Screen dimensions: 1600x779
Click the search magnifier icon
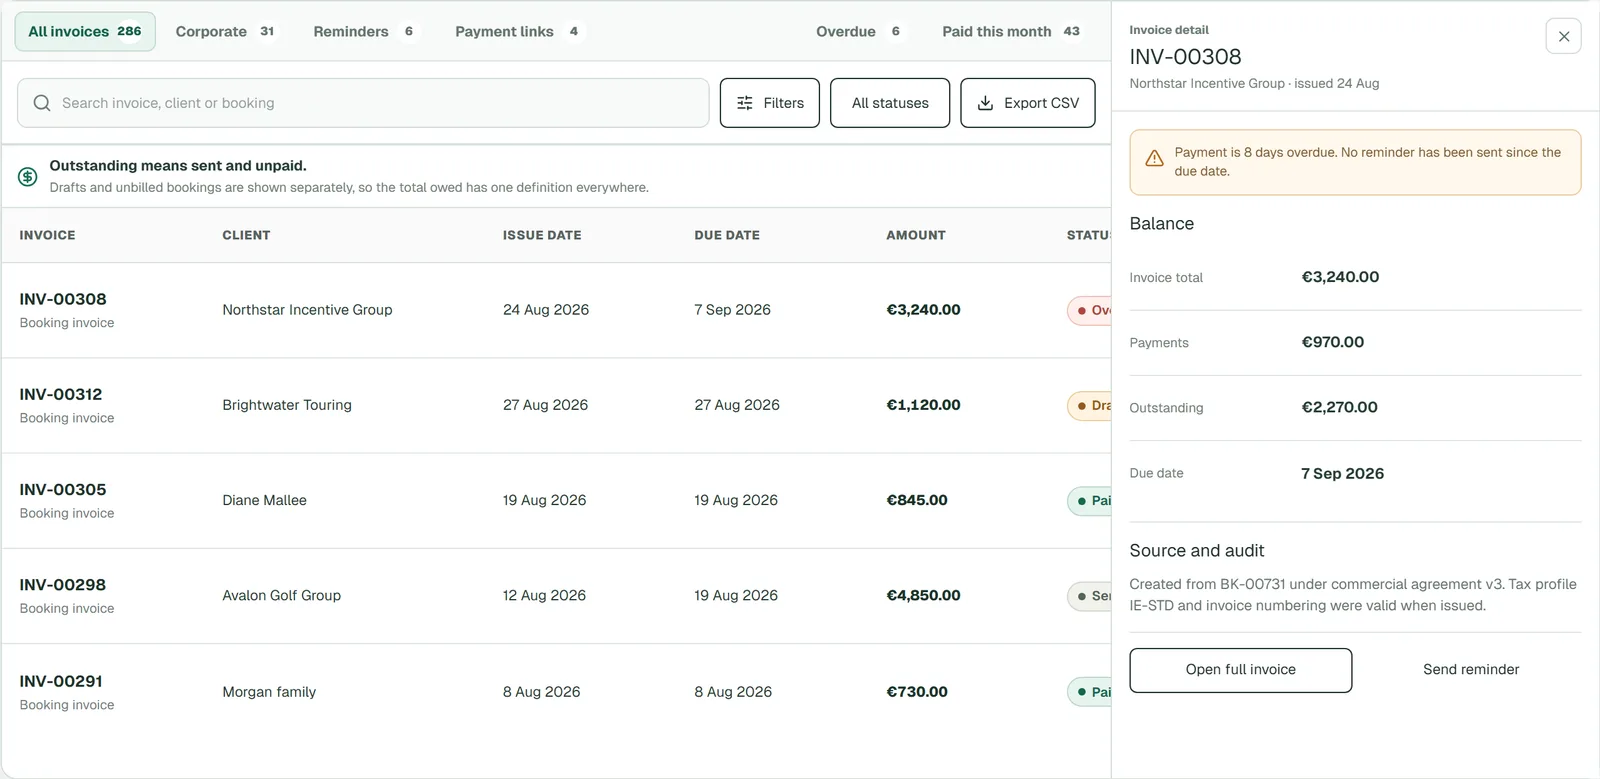coord(42,103)
